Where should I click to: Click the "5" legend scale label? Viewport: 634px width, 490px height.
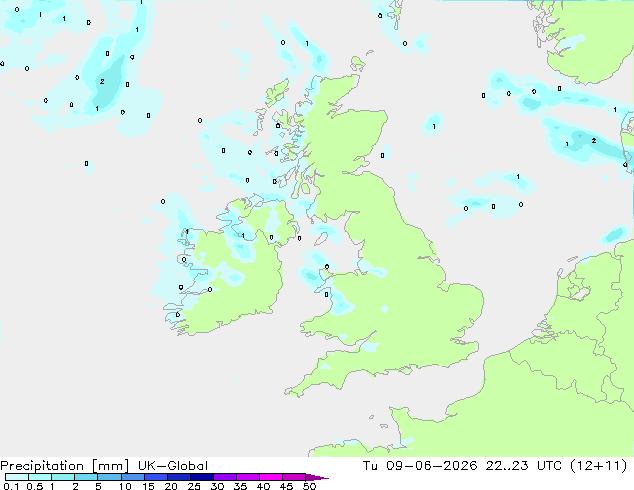coord(98,486)
